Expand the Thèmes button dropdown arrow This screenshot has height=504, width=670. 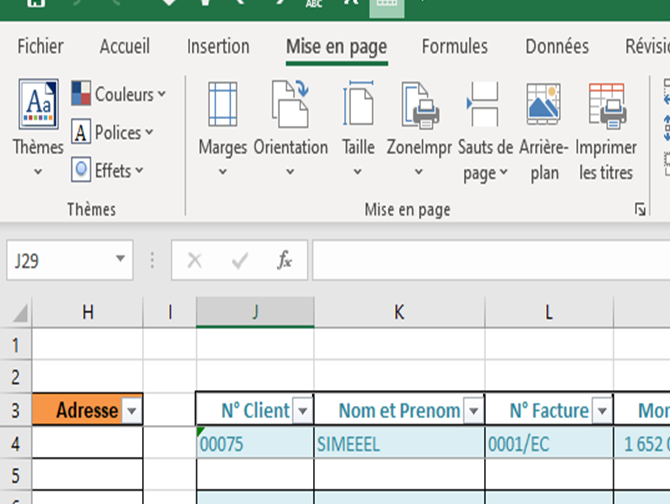click(38, 172)
